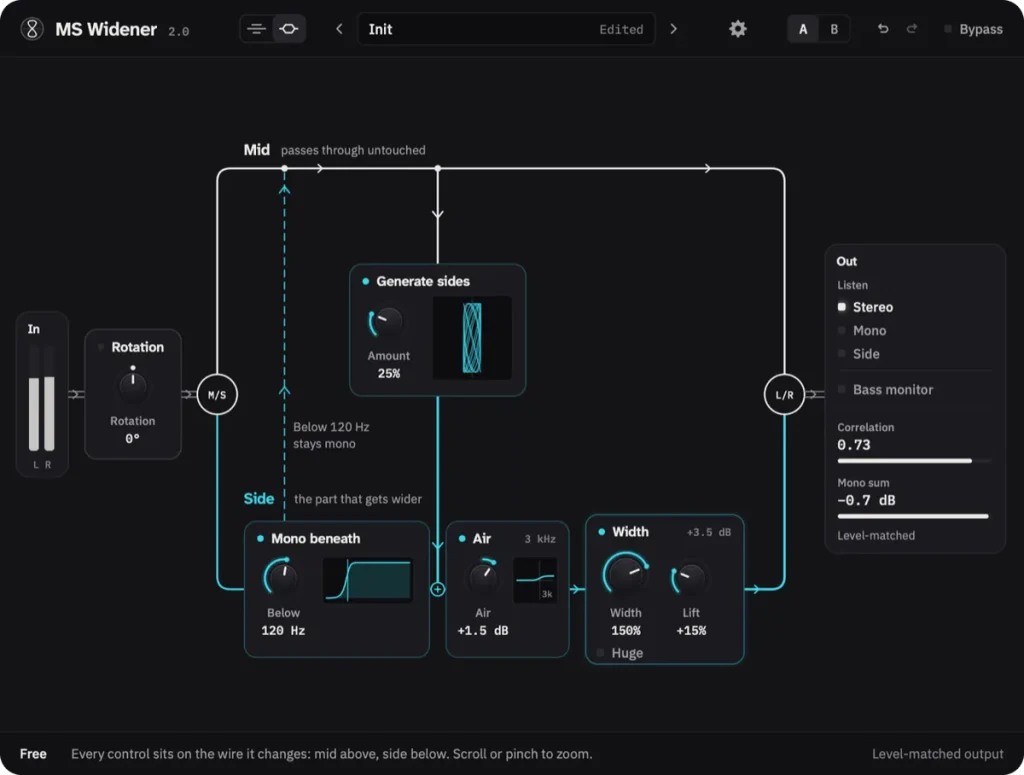The height and width of the screenshot is (775, 1024).
Task: Click the Mono sum meter bar
Action: click(913, 516)
